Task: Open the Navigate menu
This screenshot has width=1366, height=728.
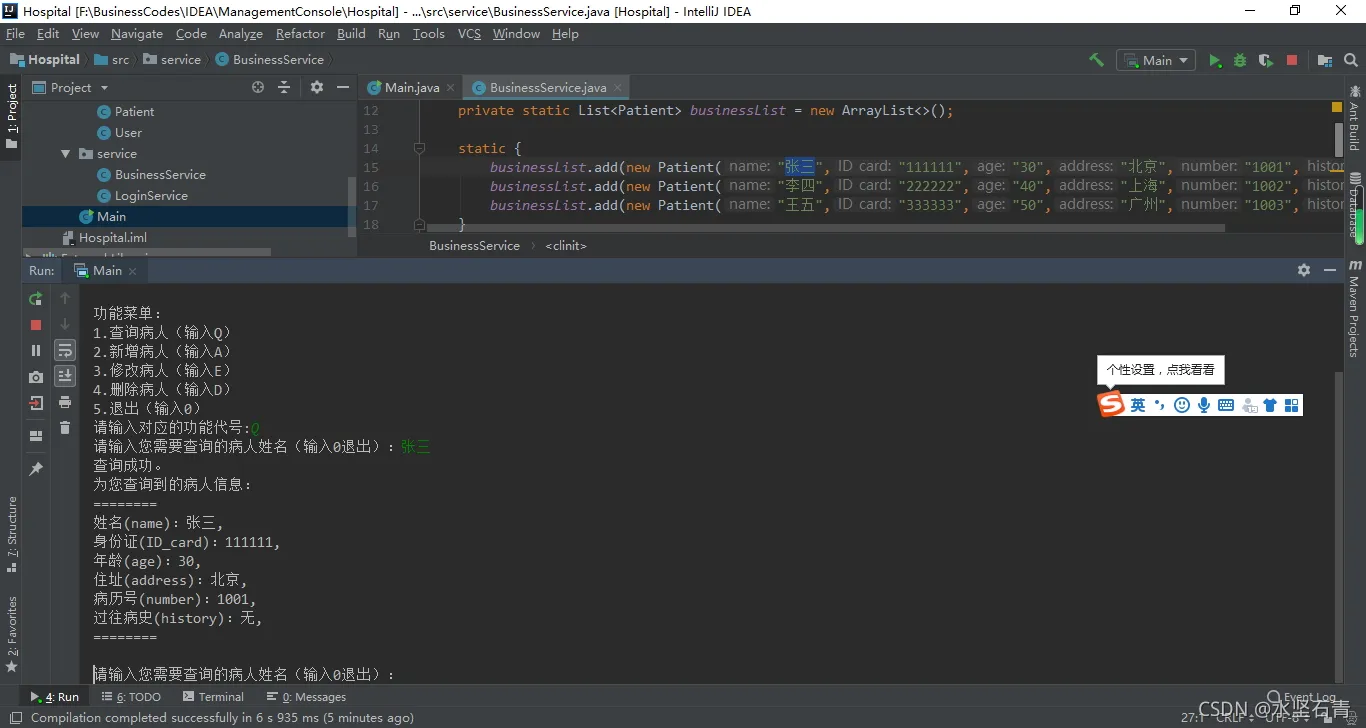Action: (x=136, y=34)
